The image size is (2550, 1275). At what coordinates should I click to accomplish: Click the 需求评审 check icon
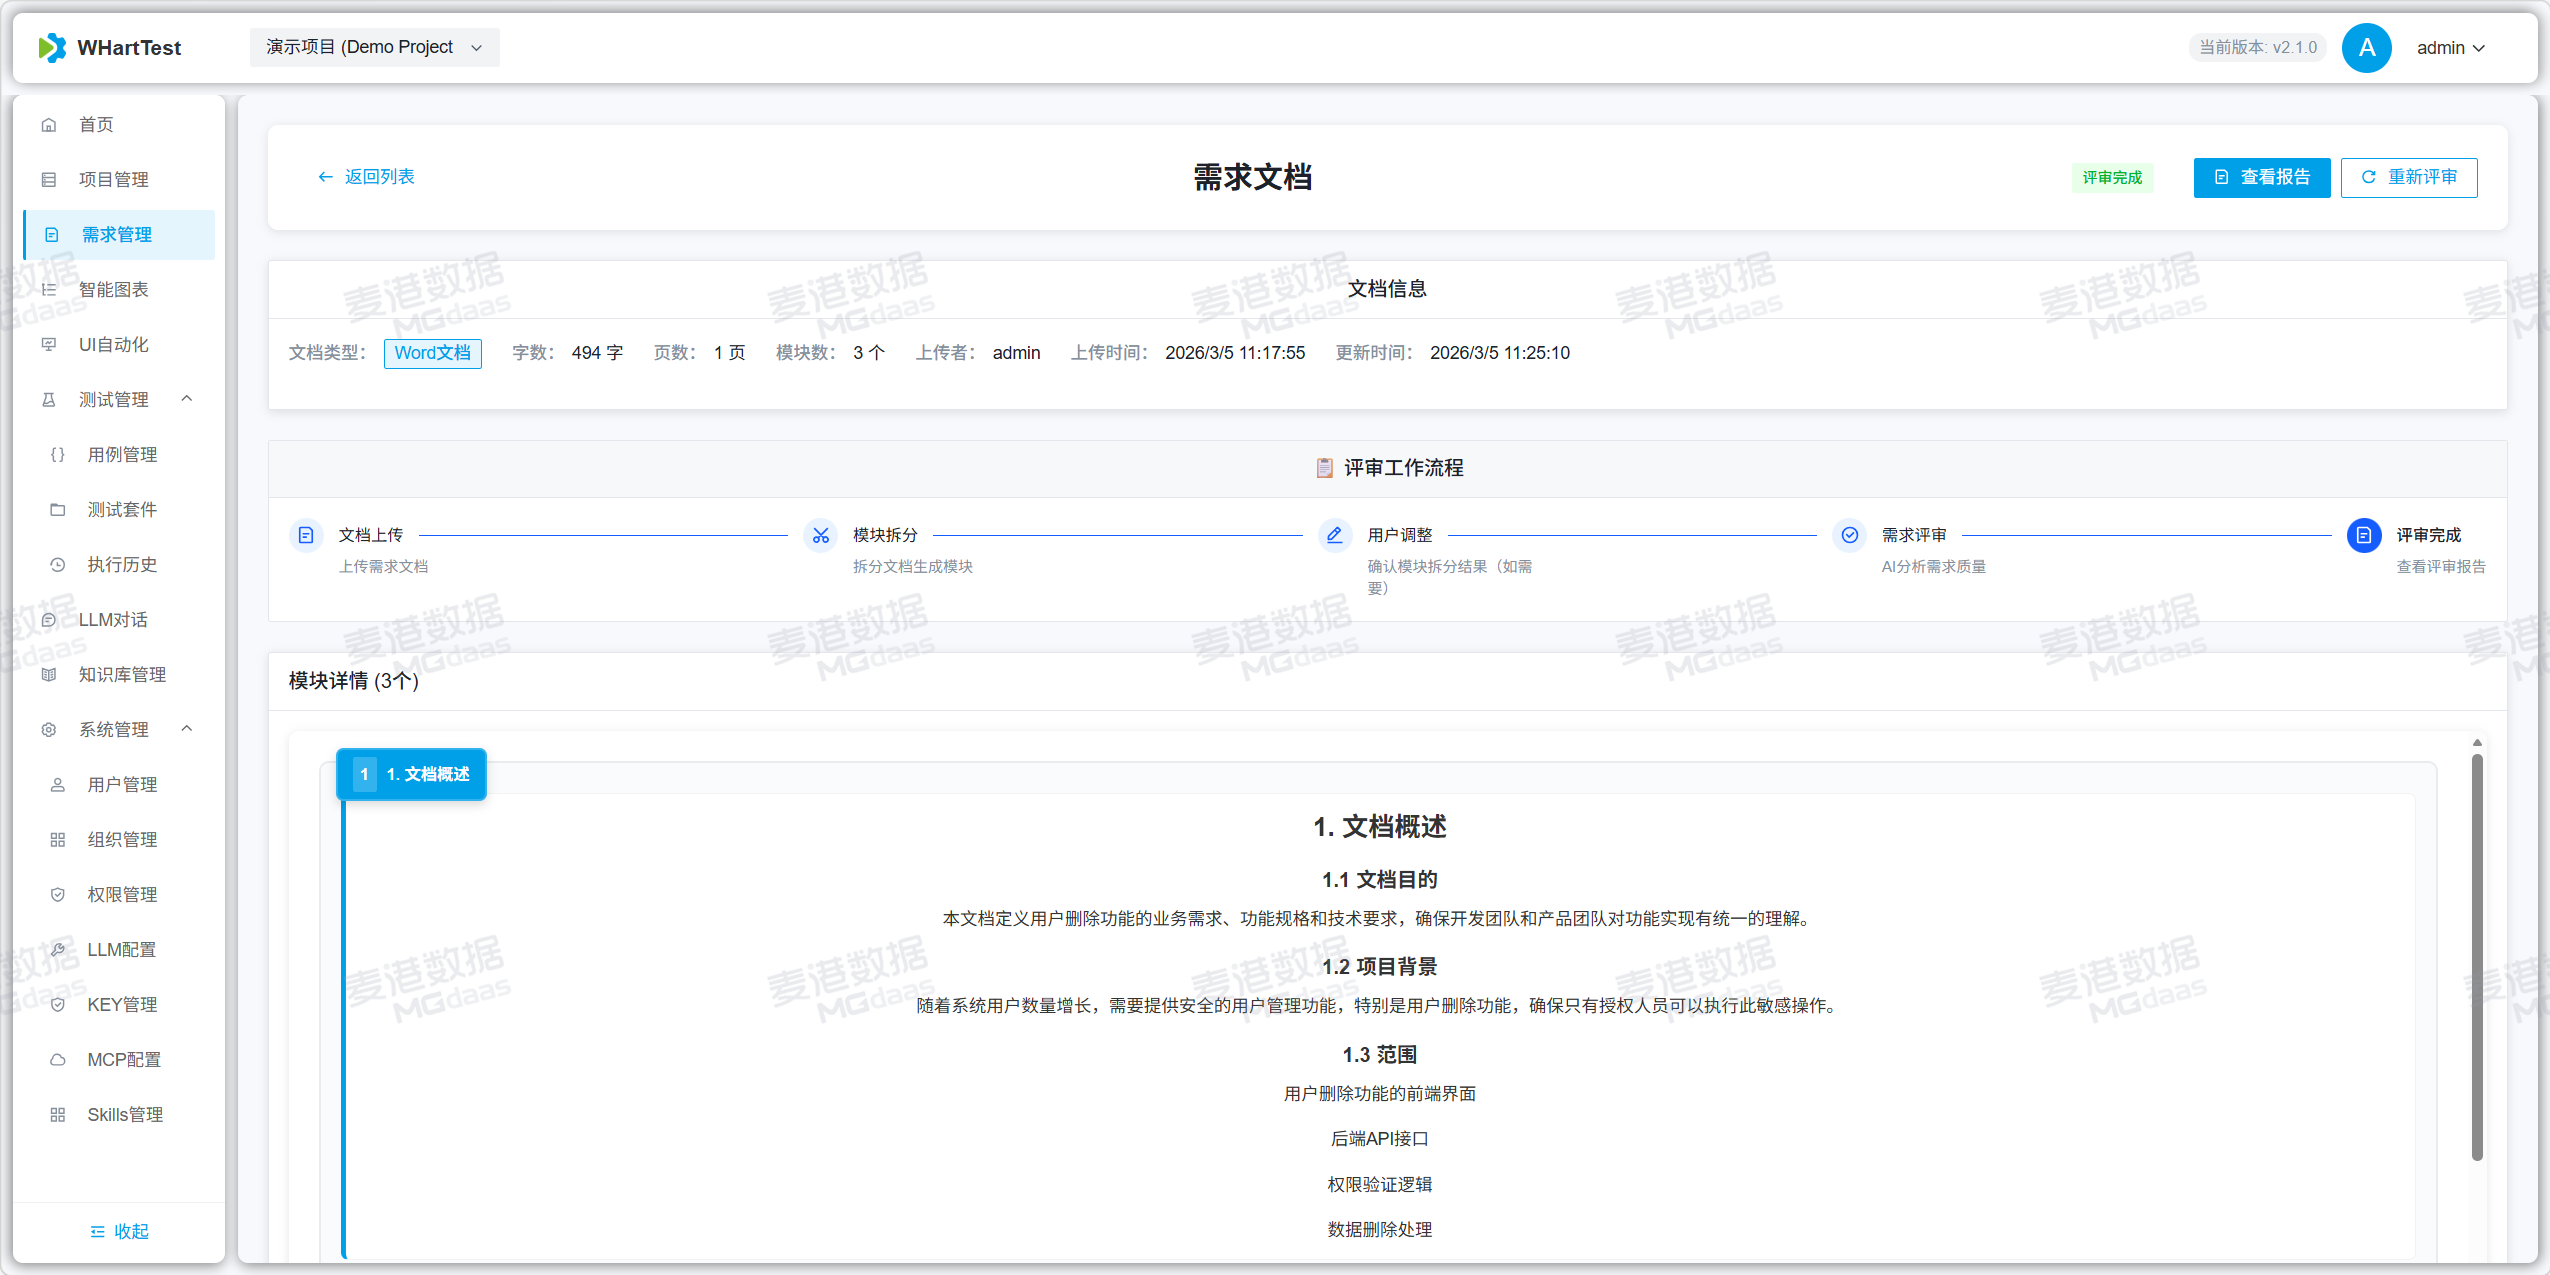click(x=1848, y=535)
